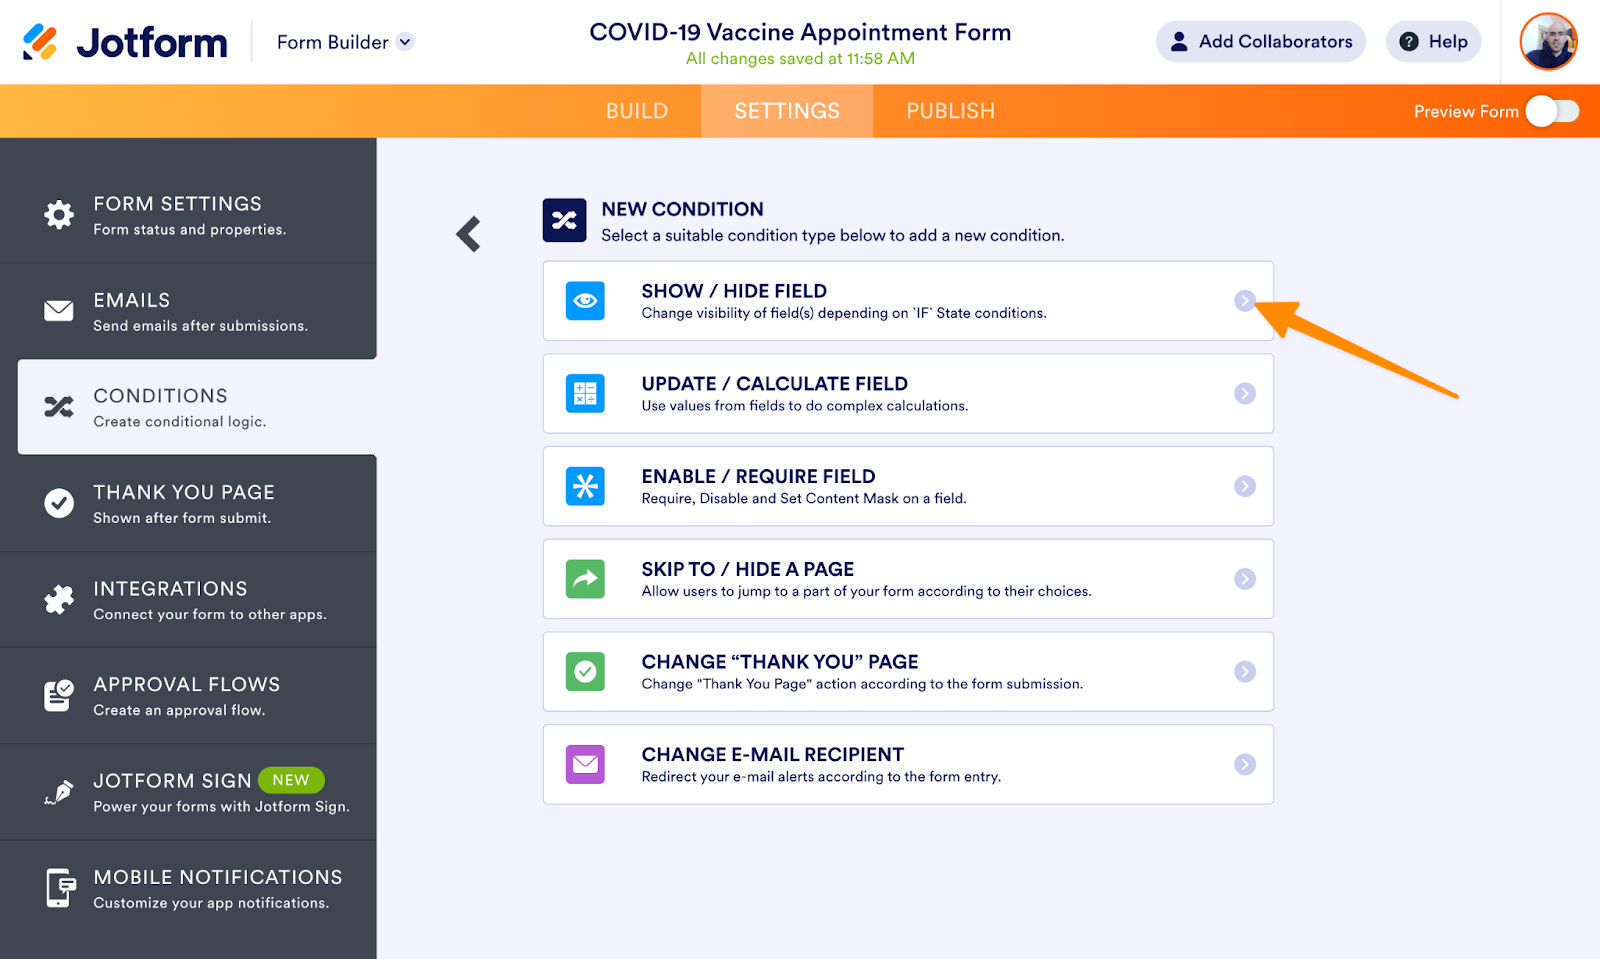Click the Show / Hide Field eye icon
This screenshot has height=959, width=1600.
[585, 301]
